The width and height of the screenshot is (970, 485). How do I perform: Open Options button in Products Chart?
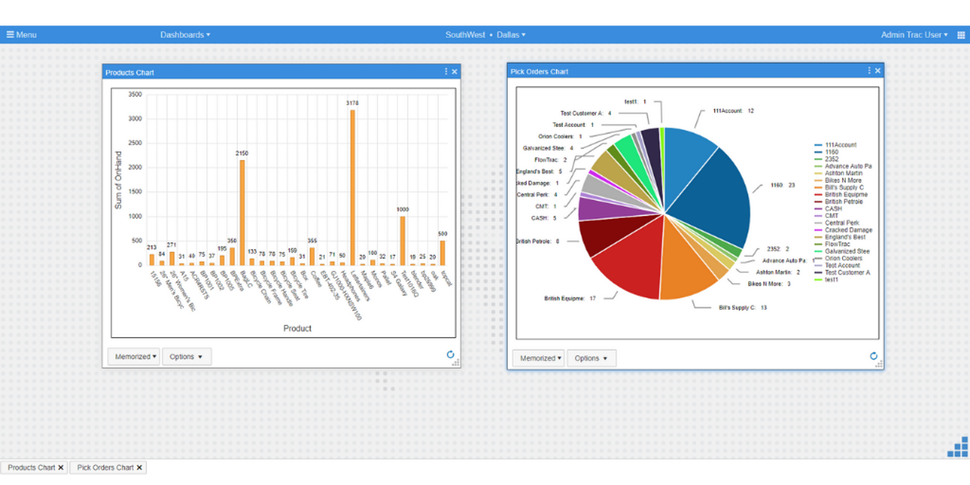187,356
